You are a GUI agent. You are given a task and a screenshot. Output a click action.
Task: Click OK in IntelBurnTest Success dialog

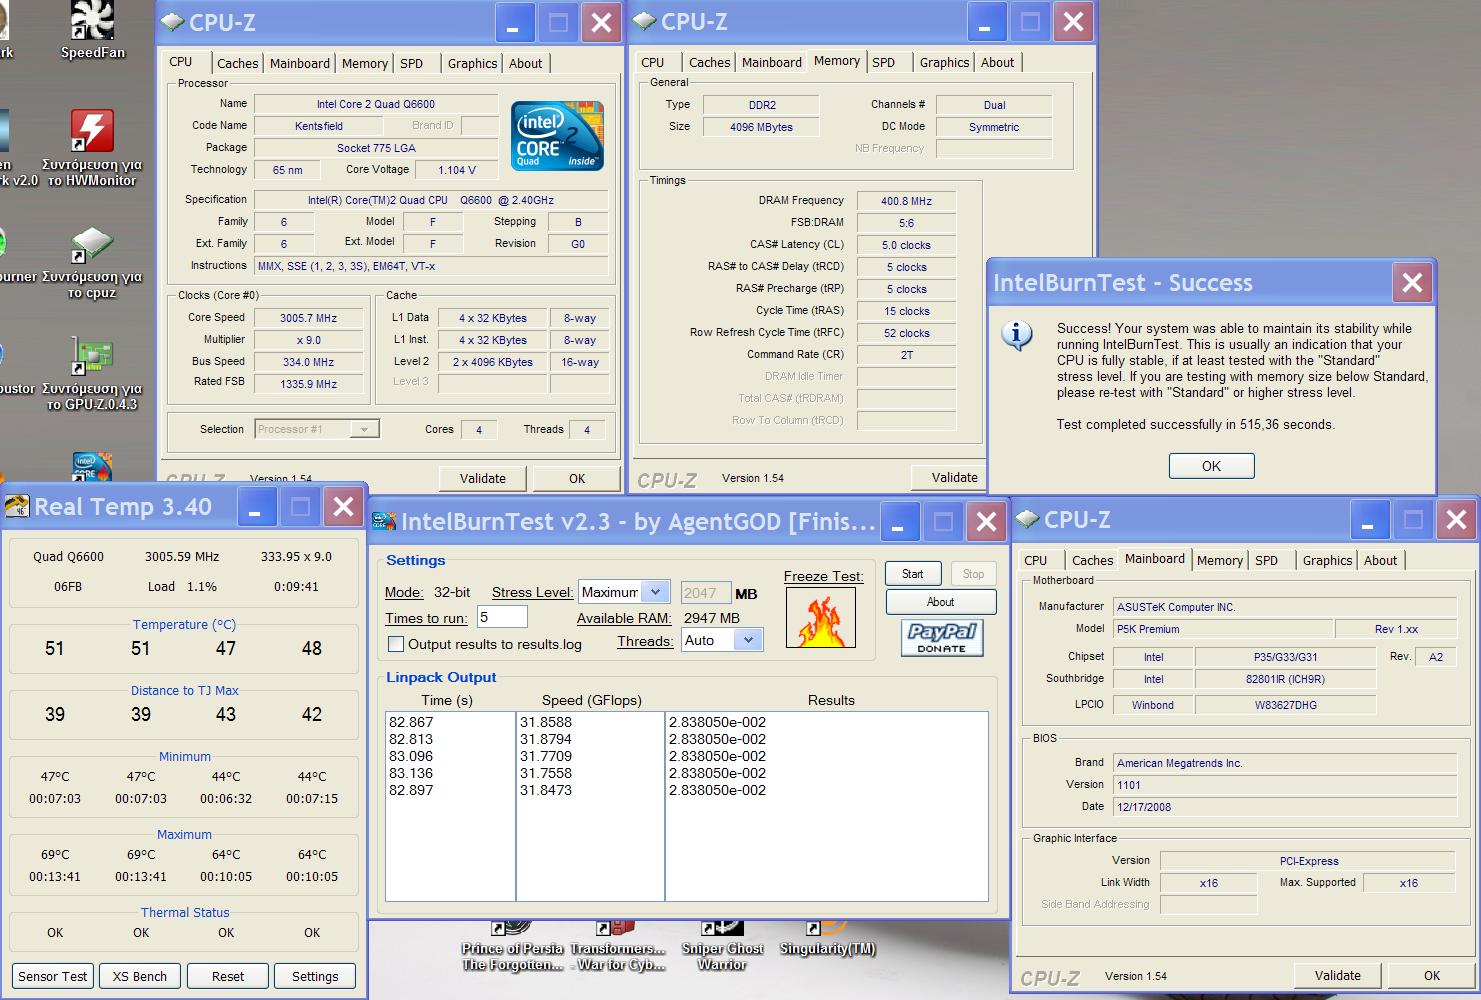[1211, 466]
